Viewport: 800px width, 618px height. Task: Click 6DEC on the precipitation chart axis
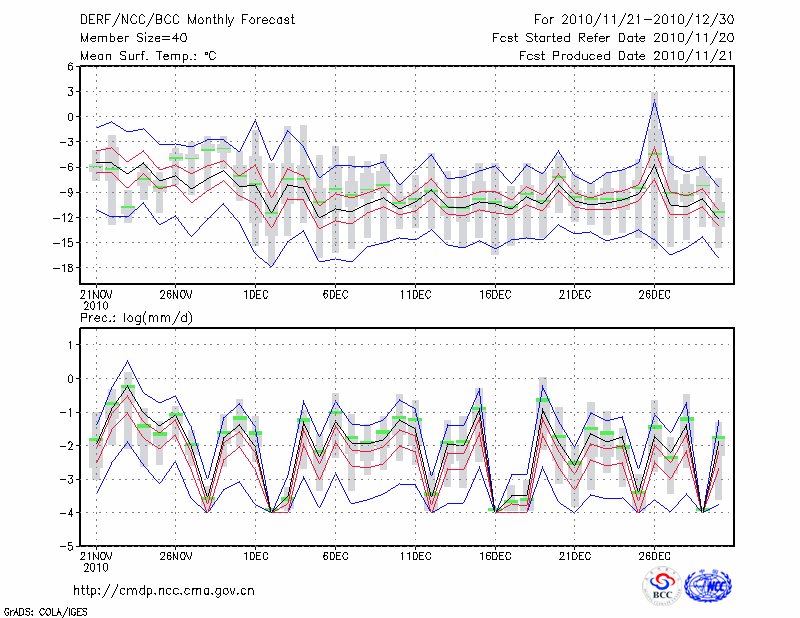[335, 556]
